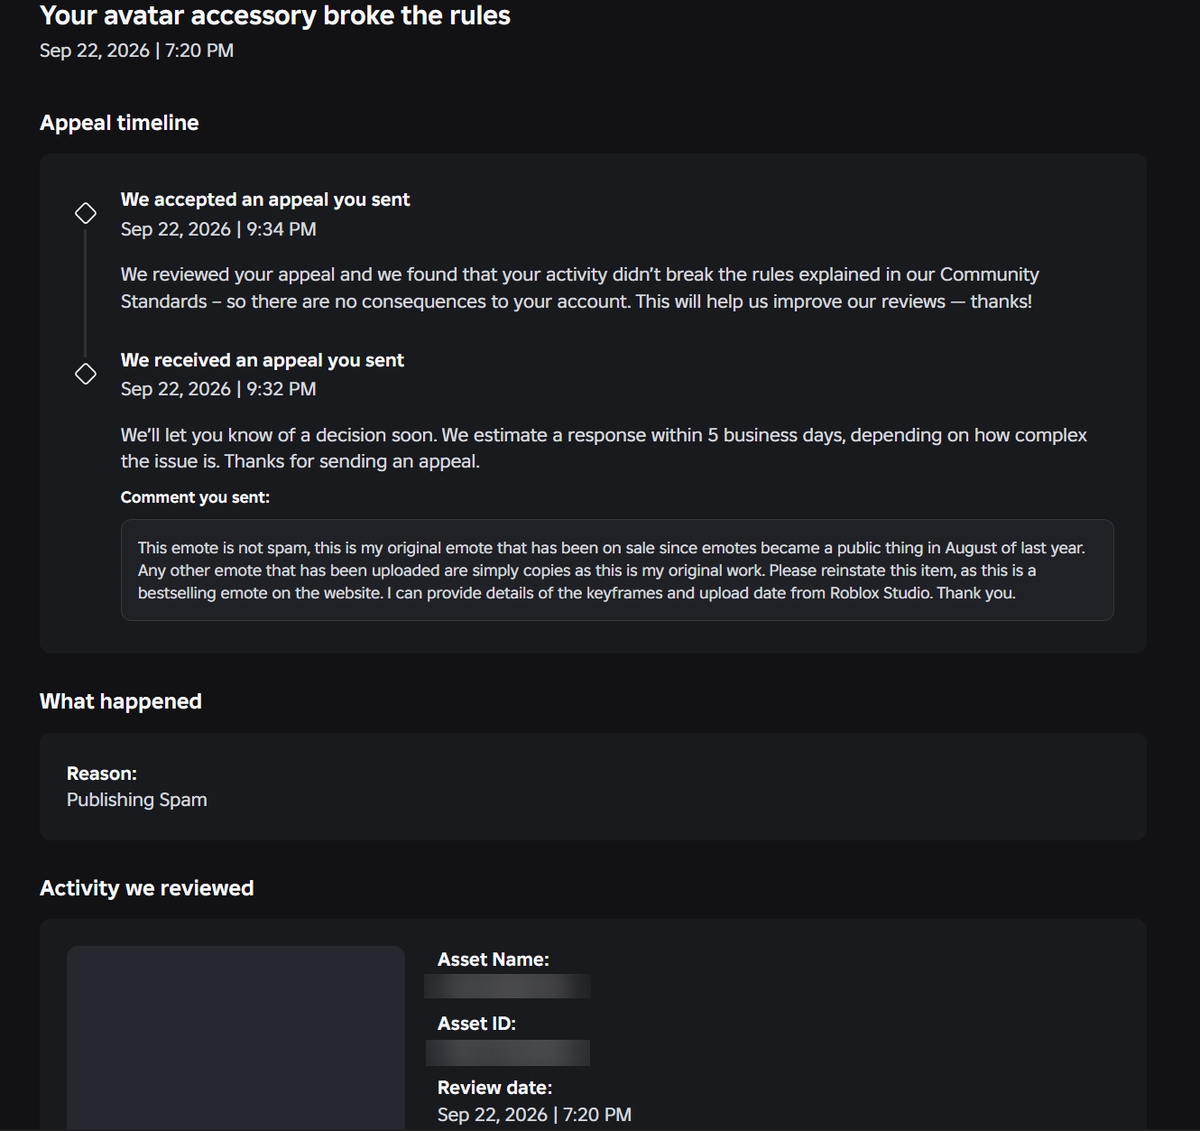Click the 'Publishing Spam' reason text

point(137,800)
